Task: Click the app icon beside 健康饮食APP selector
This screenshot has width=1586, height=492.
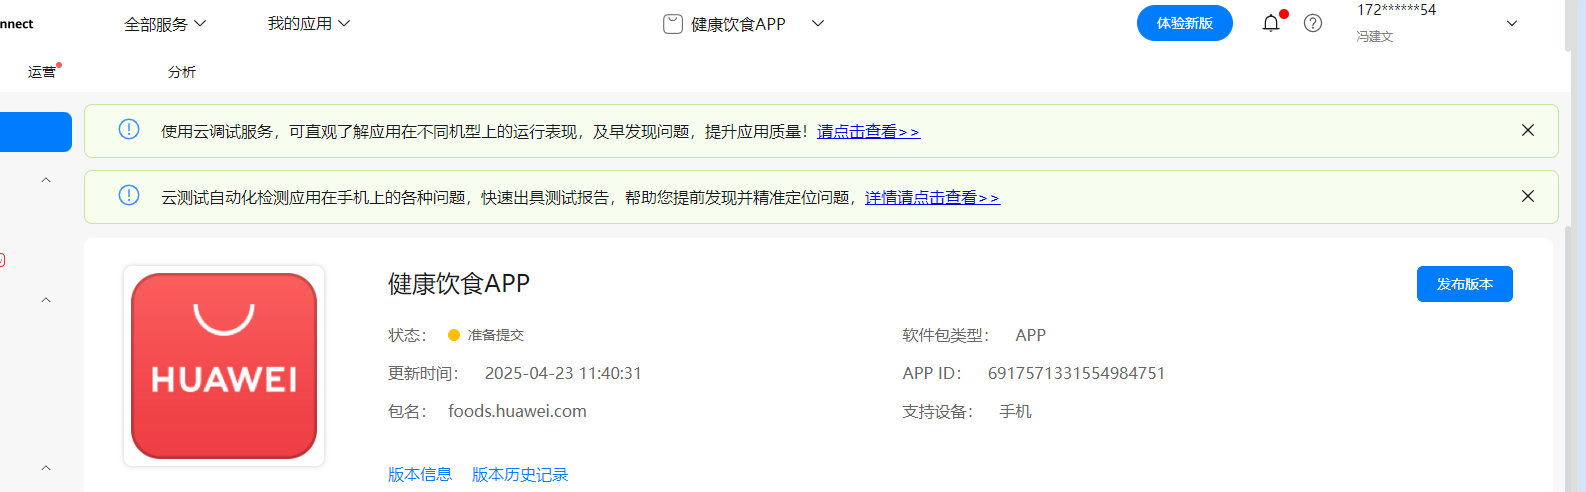Action: pyautogui.click(x=673, y=24)
